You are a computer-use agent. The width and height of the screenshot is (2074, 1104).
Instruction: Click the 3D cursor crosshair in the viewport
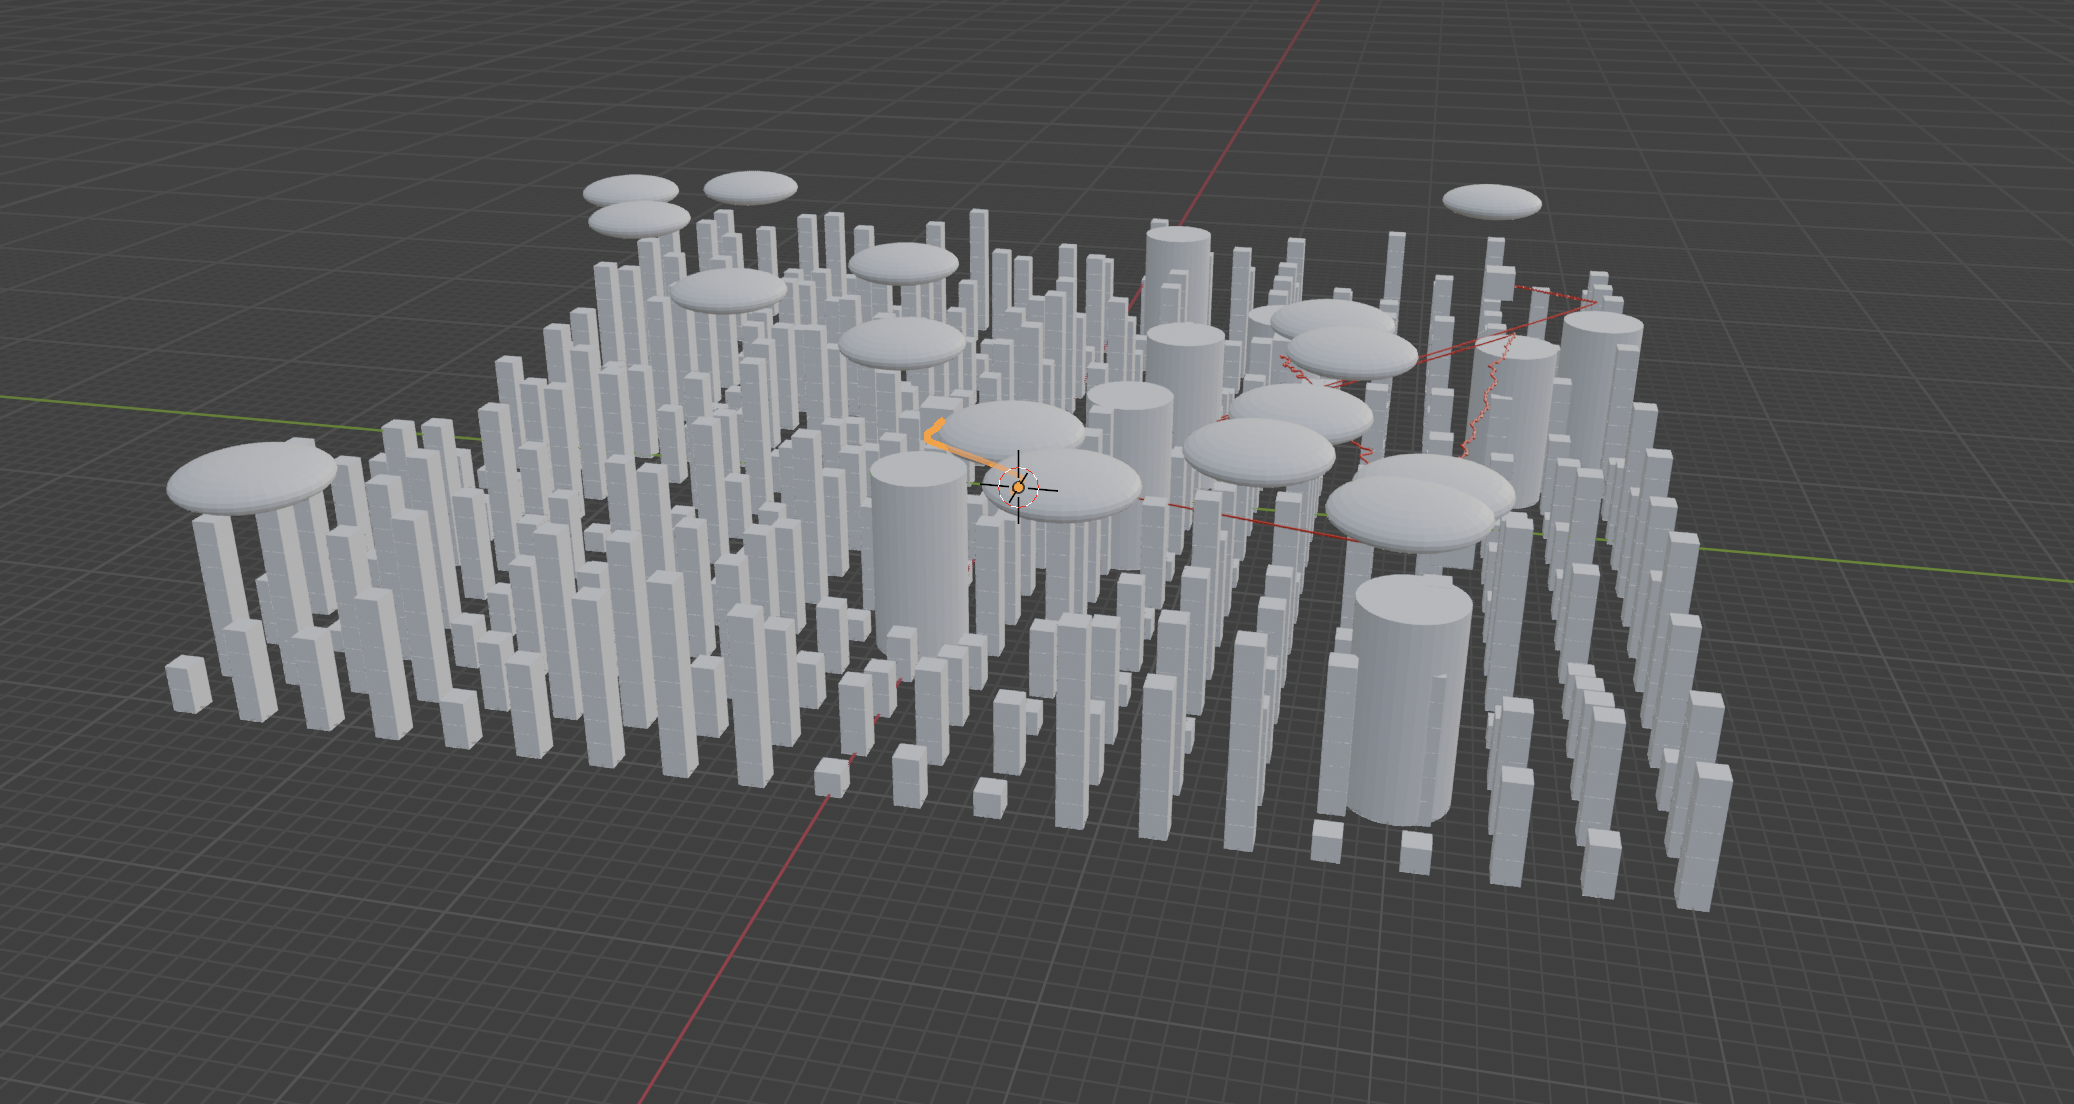(1018, 487)
